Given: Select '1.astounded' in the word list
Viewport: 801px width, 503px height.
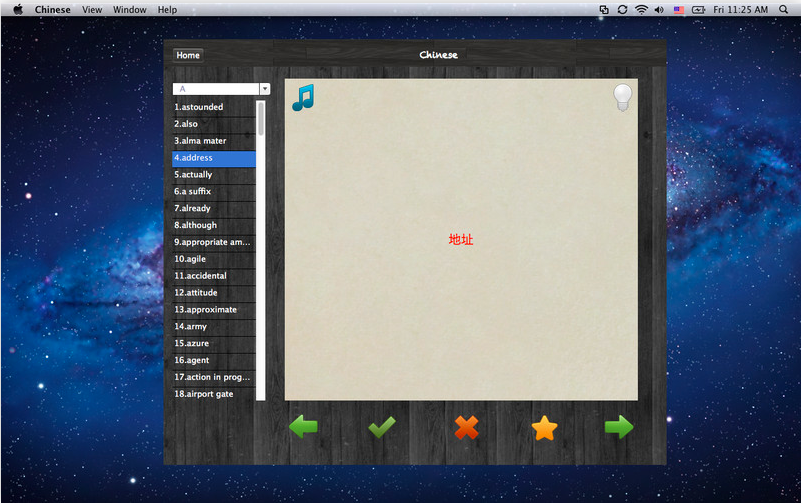Looking at the screenshot, I should (x=214, y=107).
